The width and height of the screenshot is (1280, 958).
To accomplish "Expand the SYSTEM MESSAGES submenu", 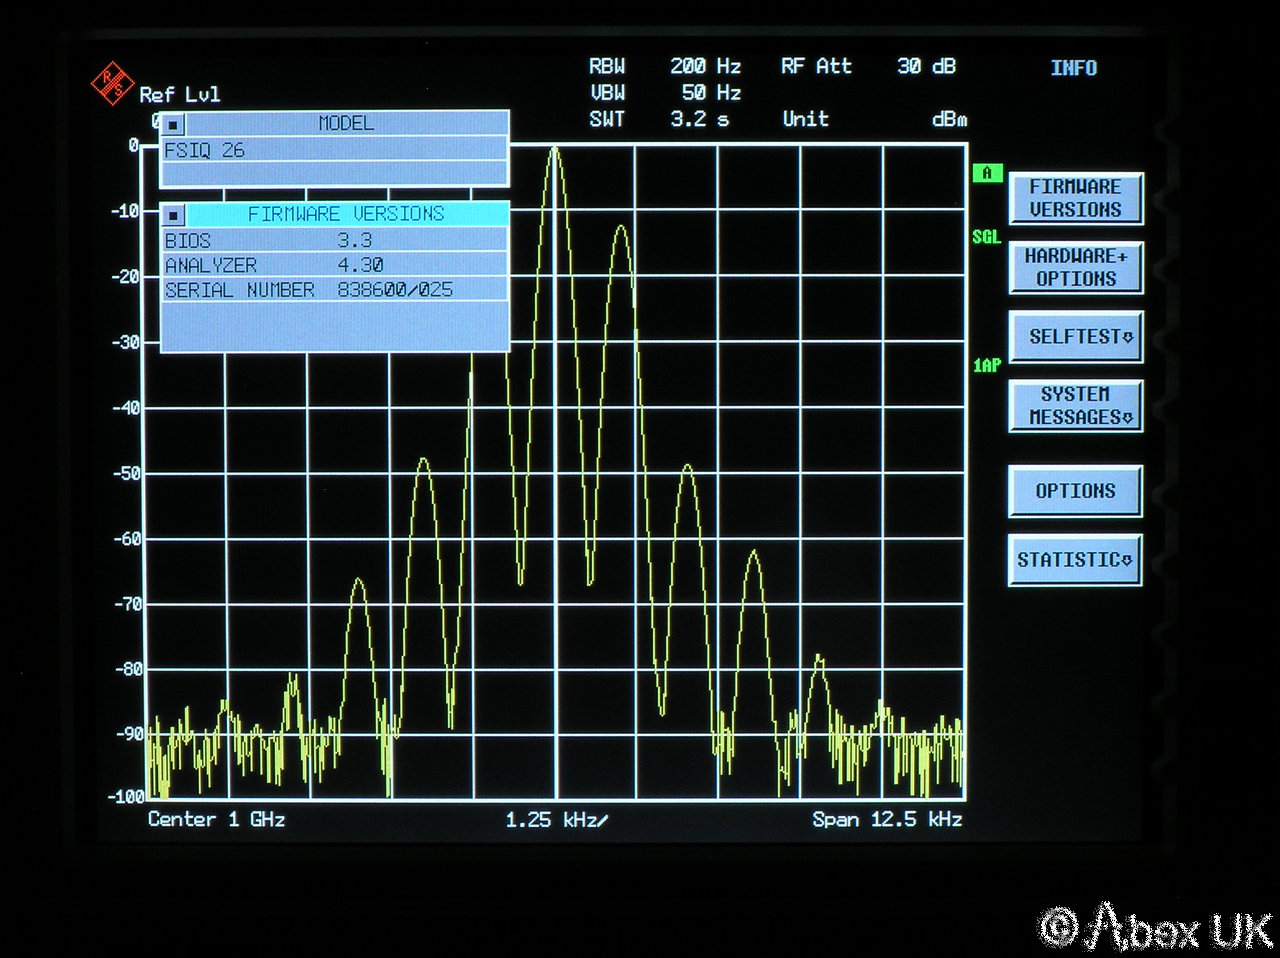I will (1075, 406).
